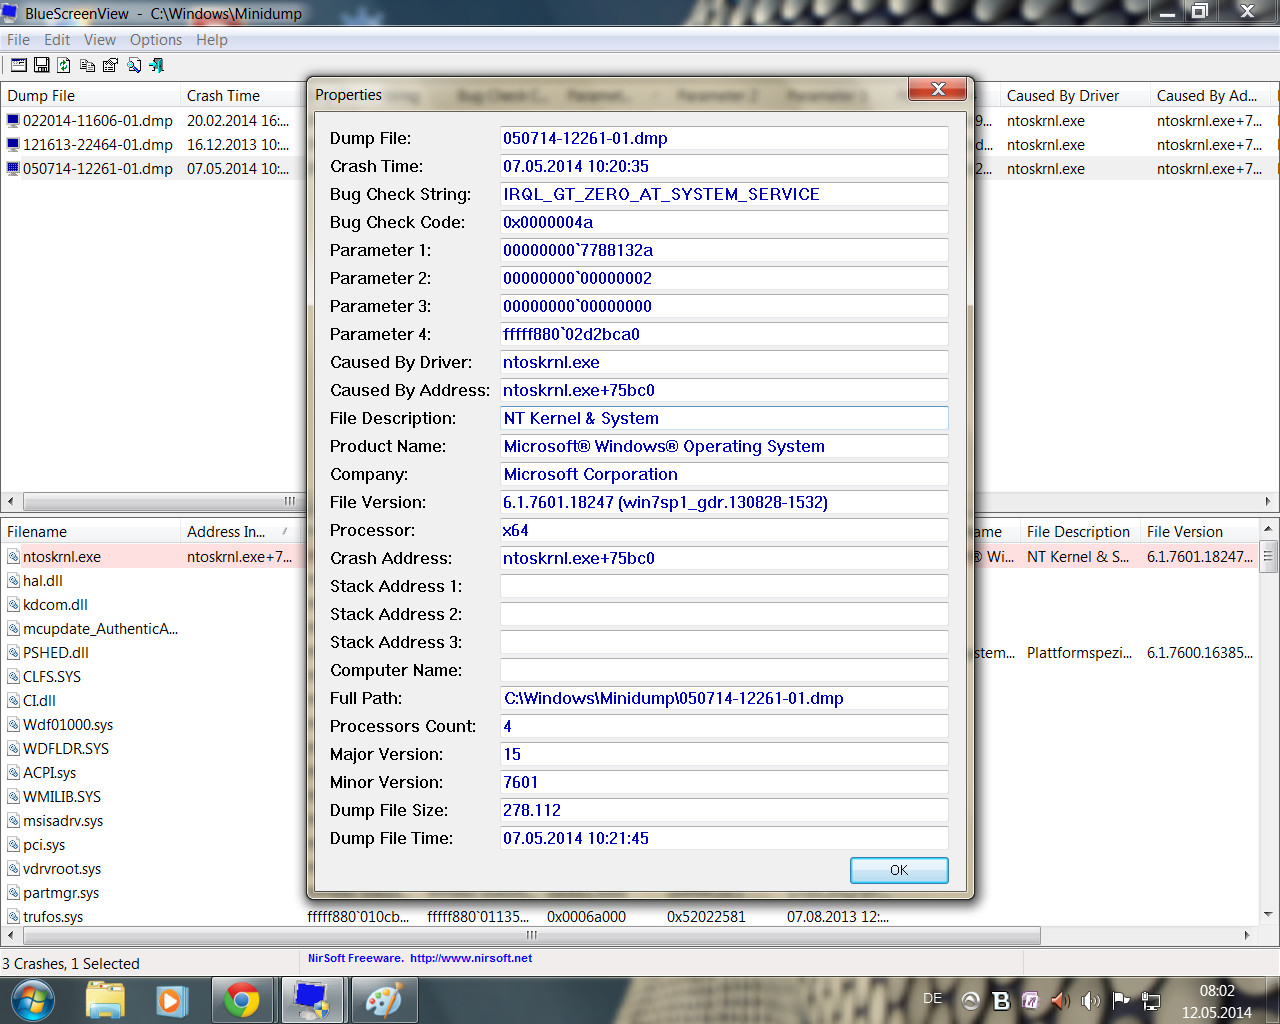Click the Dump File Size field
Viewport: 1280px width, 1024px height.
[x=724, y=810]
